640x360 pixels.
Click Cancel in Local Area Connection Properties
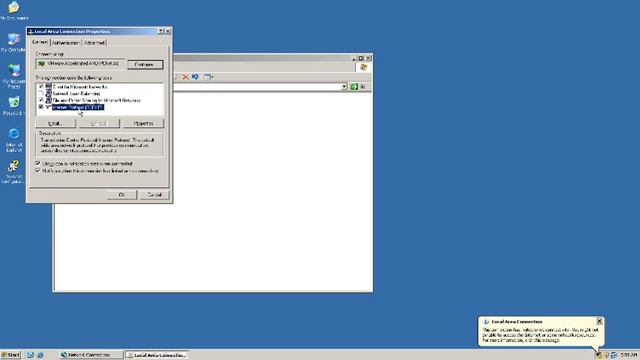[154, 195]
